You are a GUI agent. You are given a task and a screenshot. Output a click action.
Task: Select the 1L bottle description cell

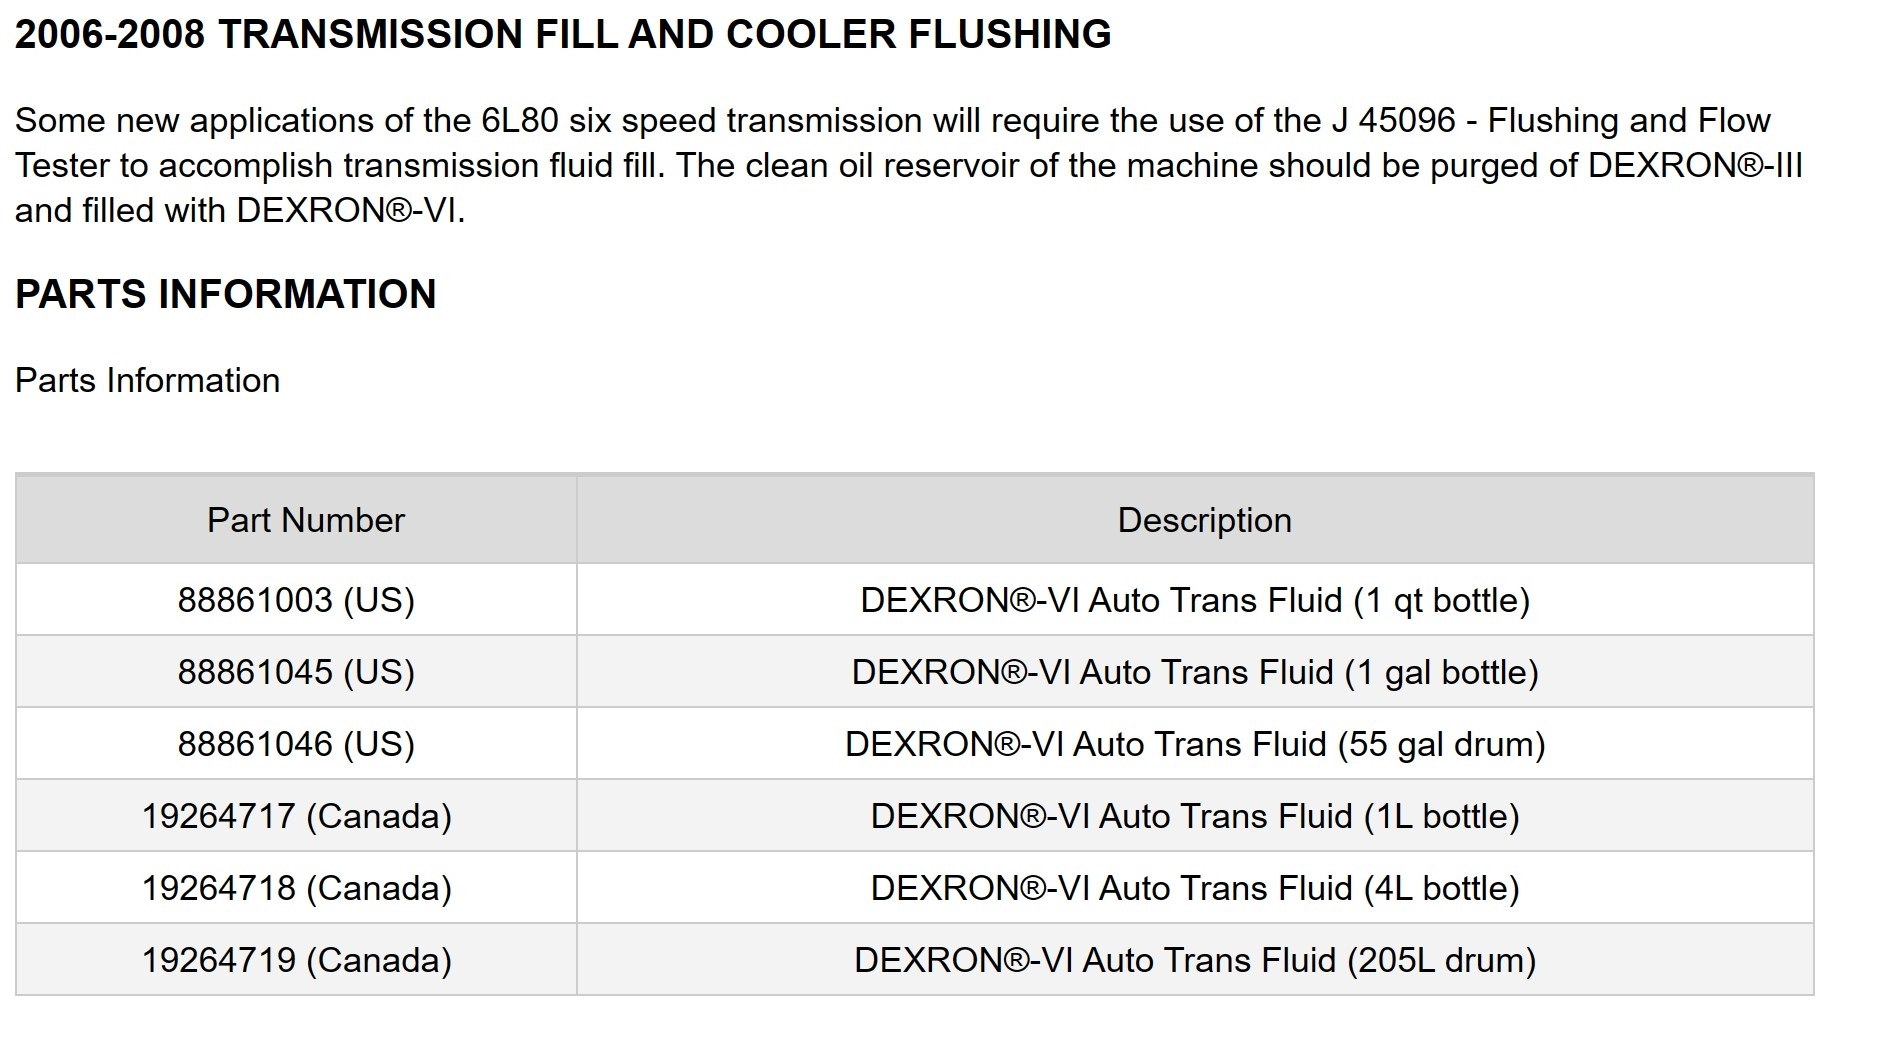coord(1195,816)
